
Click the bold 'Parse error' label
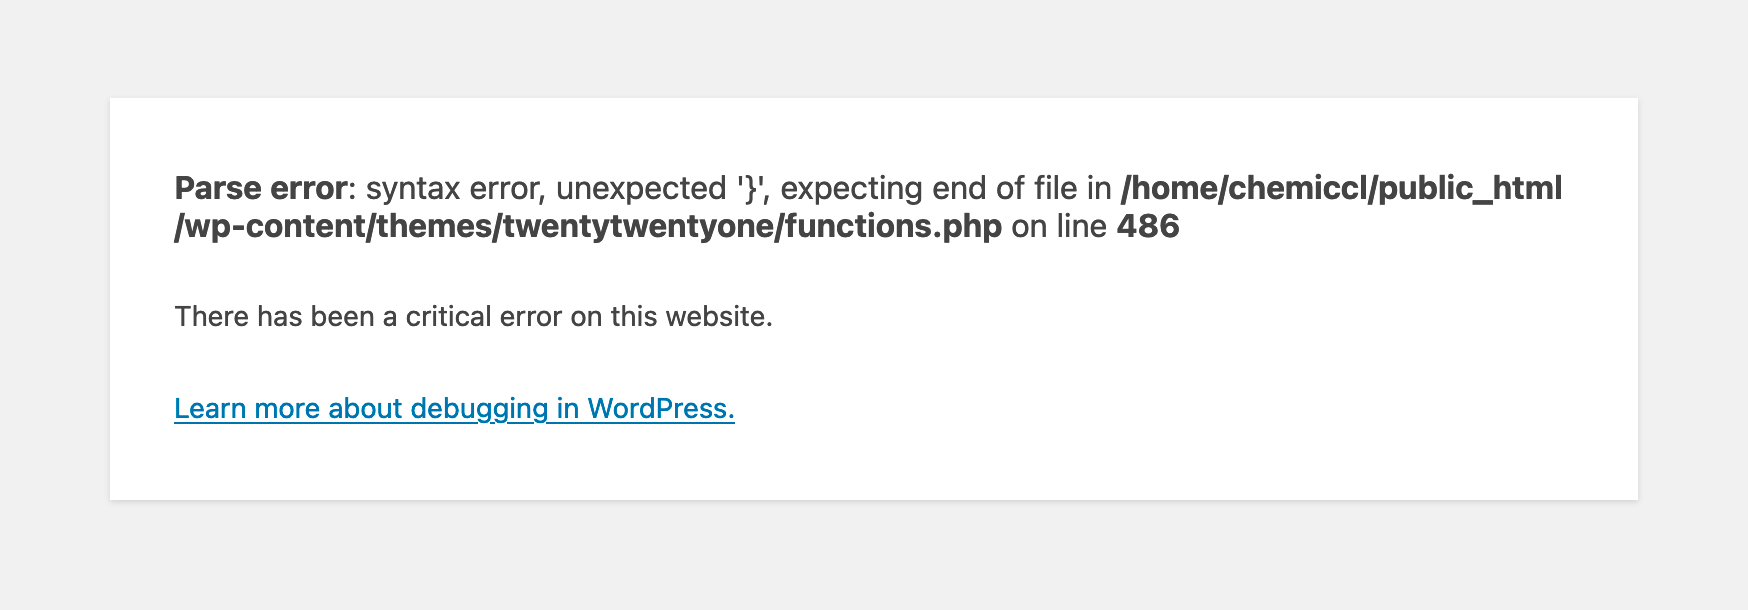(260, 188)
